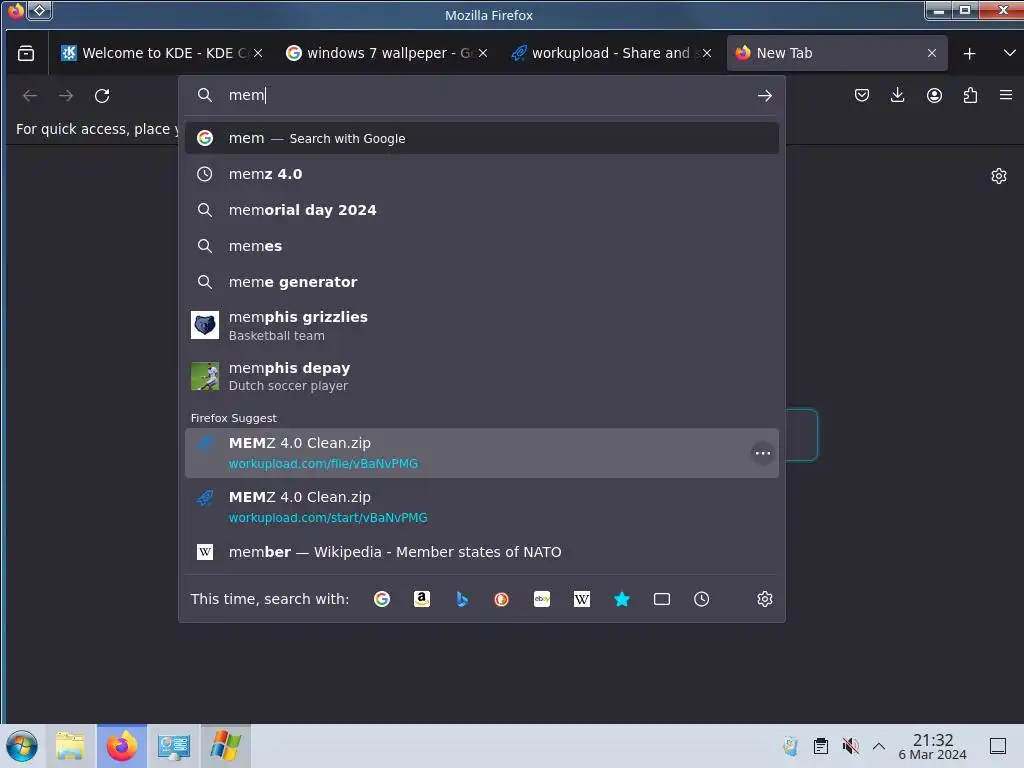
Task: Open the new tab personalize gear icon
Action: (x=999, y=176)
